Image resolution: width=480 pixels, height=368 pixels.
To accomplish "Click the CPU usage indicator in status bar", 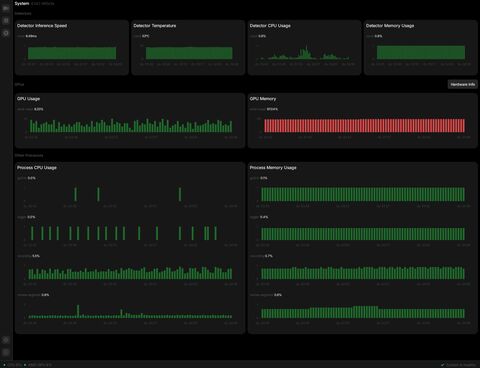I will click(13, 365).
